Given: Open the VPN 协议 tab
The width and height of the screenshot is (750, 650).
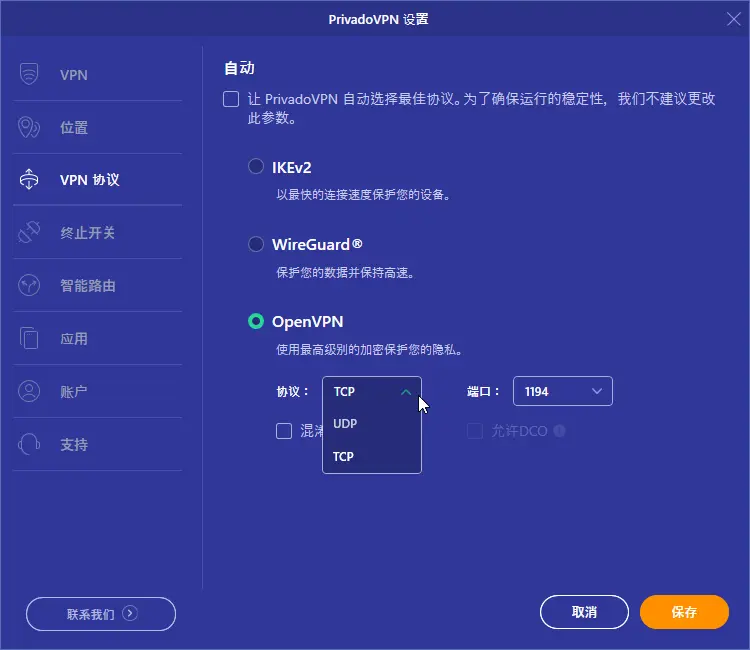Looking at the screenshot, I should (x=98, y=180).
